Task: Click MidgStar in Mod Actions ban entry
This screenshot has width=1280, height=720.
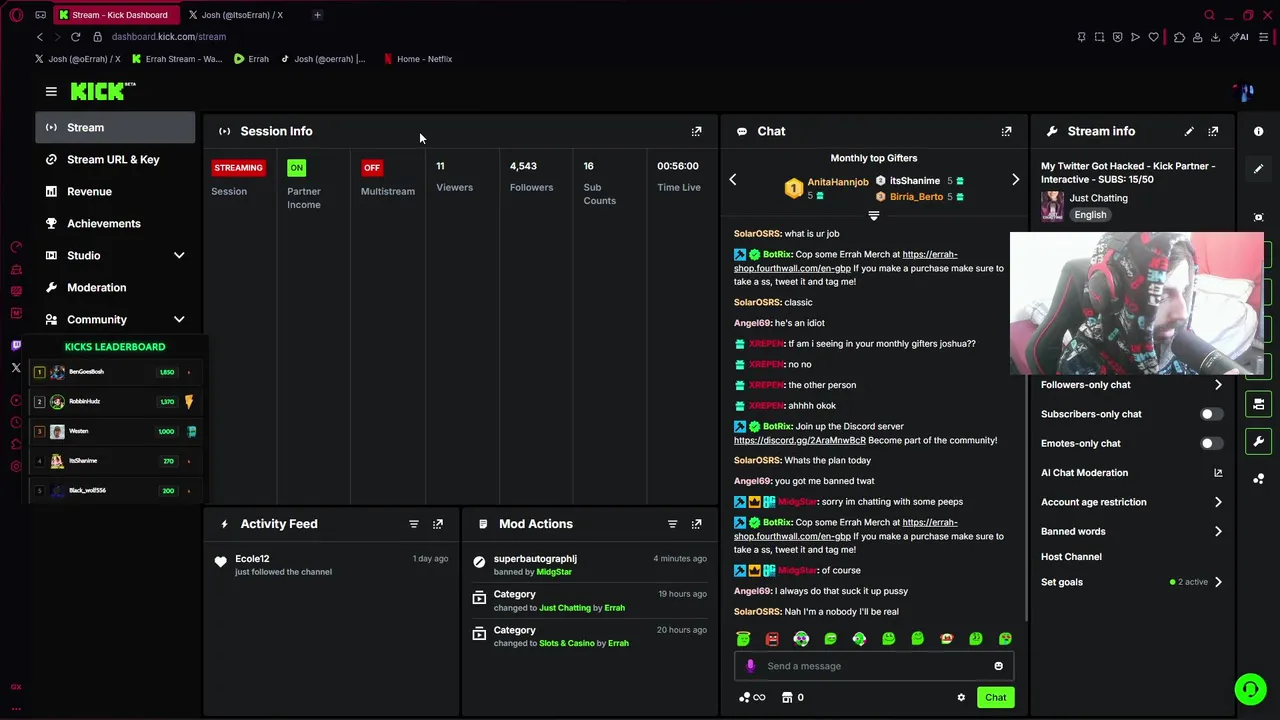Action: [554, 572]
